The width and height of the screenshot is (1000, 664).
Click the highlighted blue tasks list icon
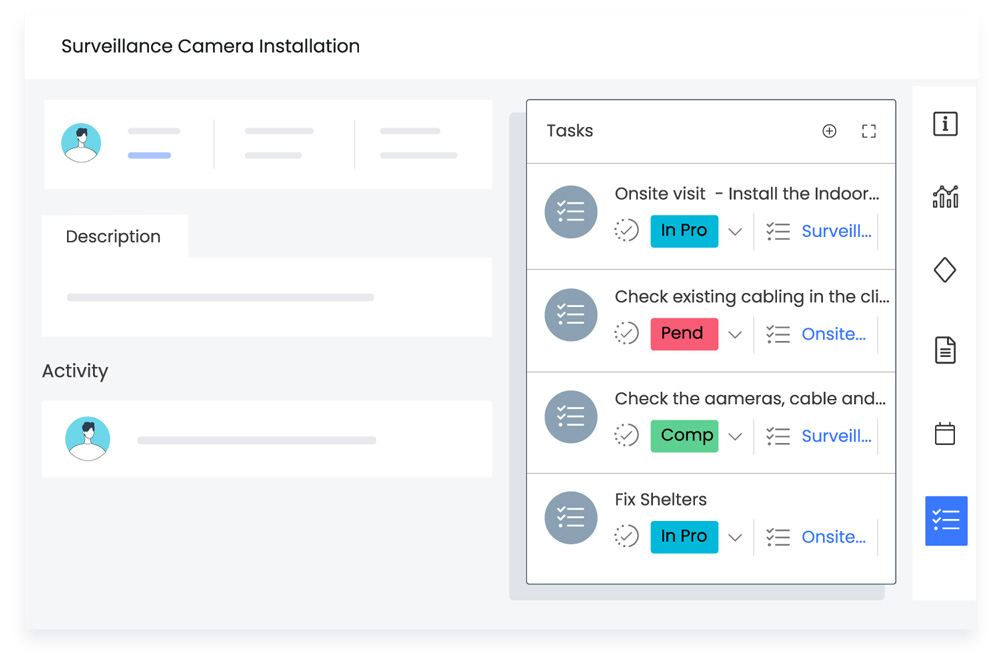(x=945, y=521)
